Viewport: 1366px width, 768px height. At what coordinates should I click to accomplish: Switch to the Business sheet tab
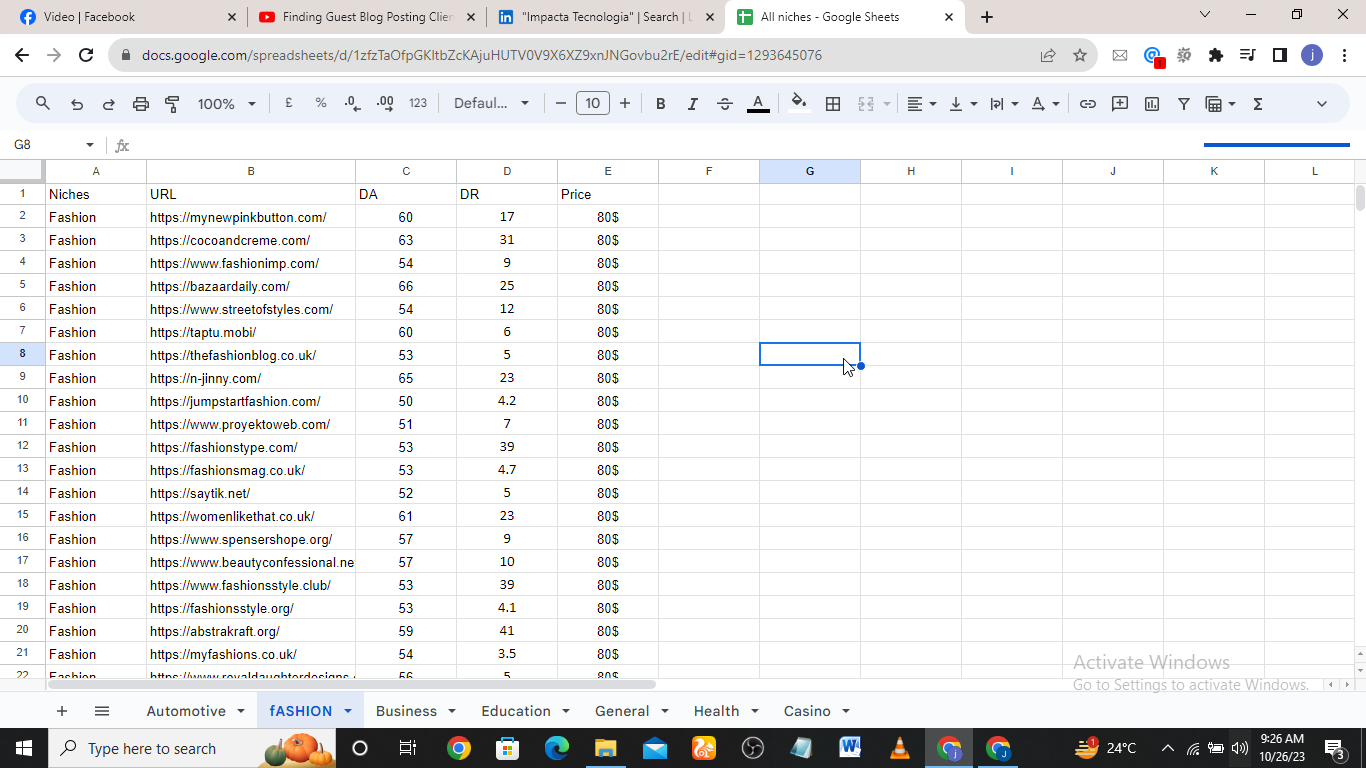point(406,711)
